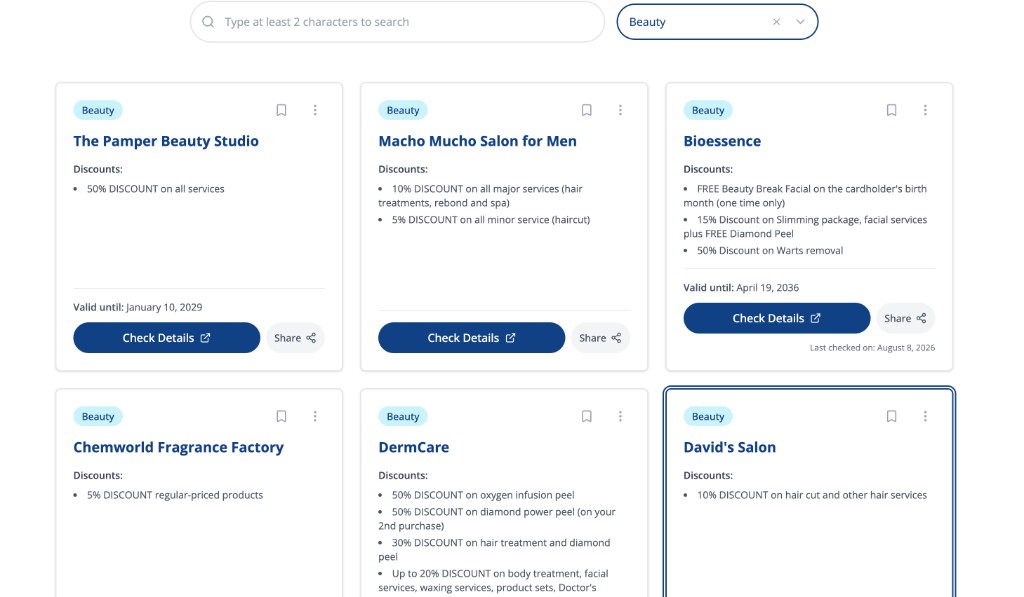Bookmark The Pamper Beauty Studio card
Image resolution: width=1024 pixels, height=597 pixels.
click(281, 110)
